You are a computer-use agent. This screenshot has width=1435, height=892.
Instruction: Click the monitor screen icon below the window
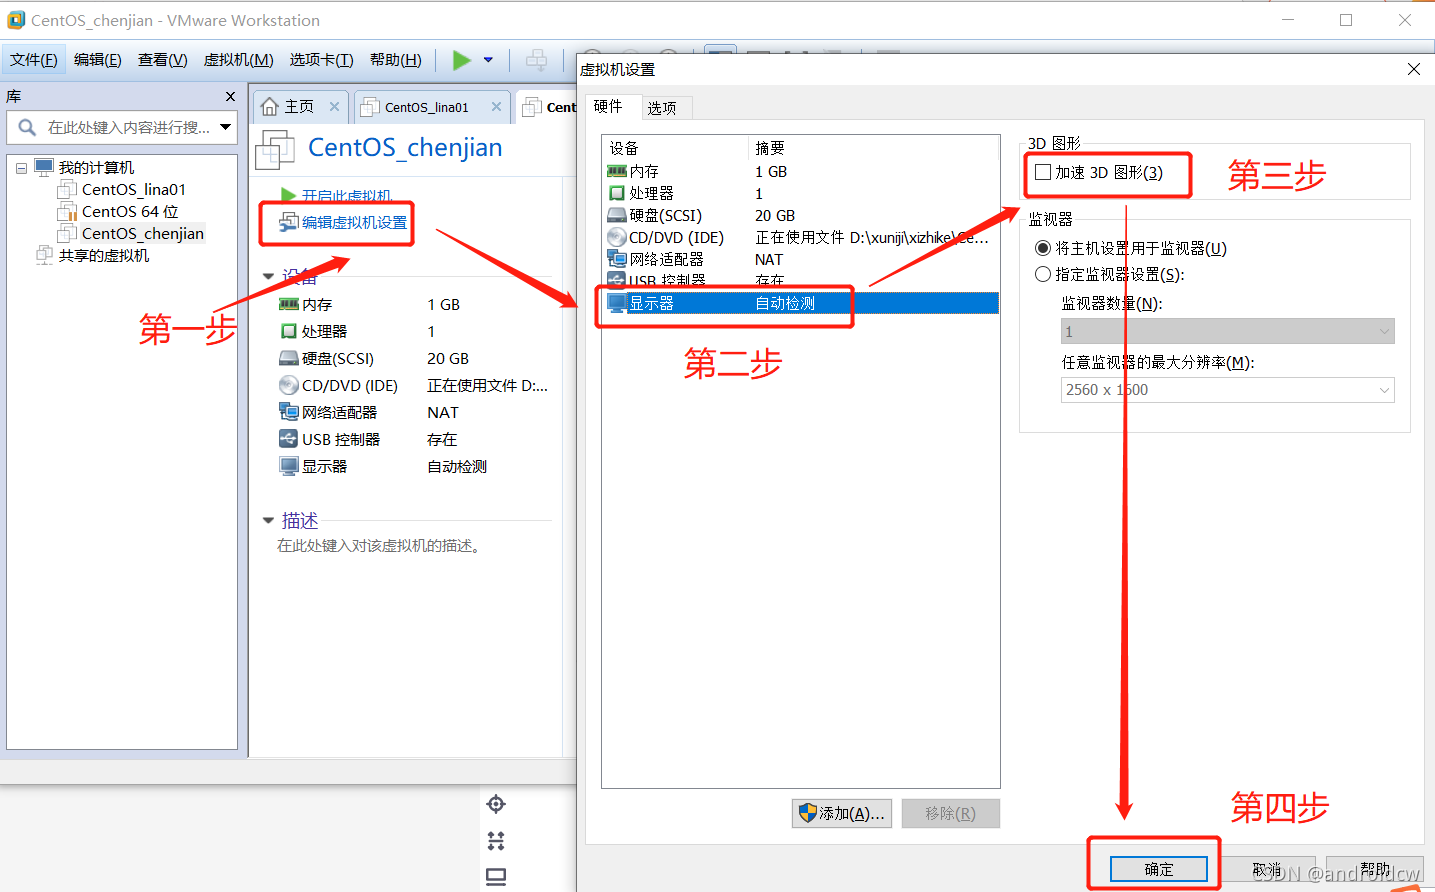(x=496, y=877)
